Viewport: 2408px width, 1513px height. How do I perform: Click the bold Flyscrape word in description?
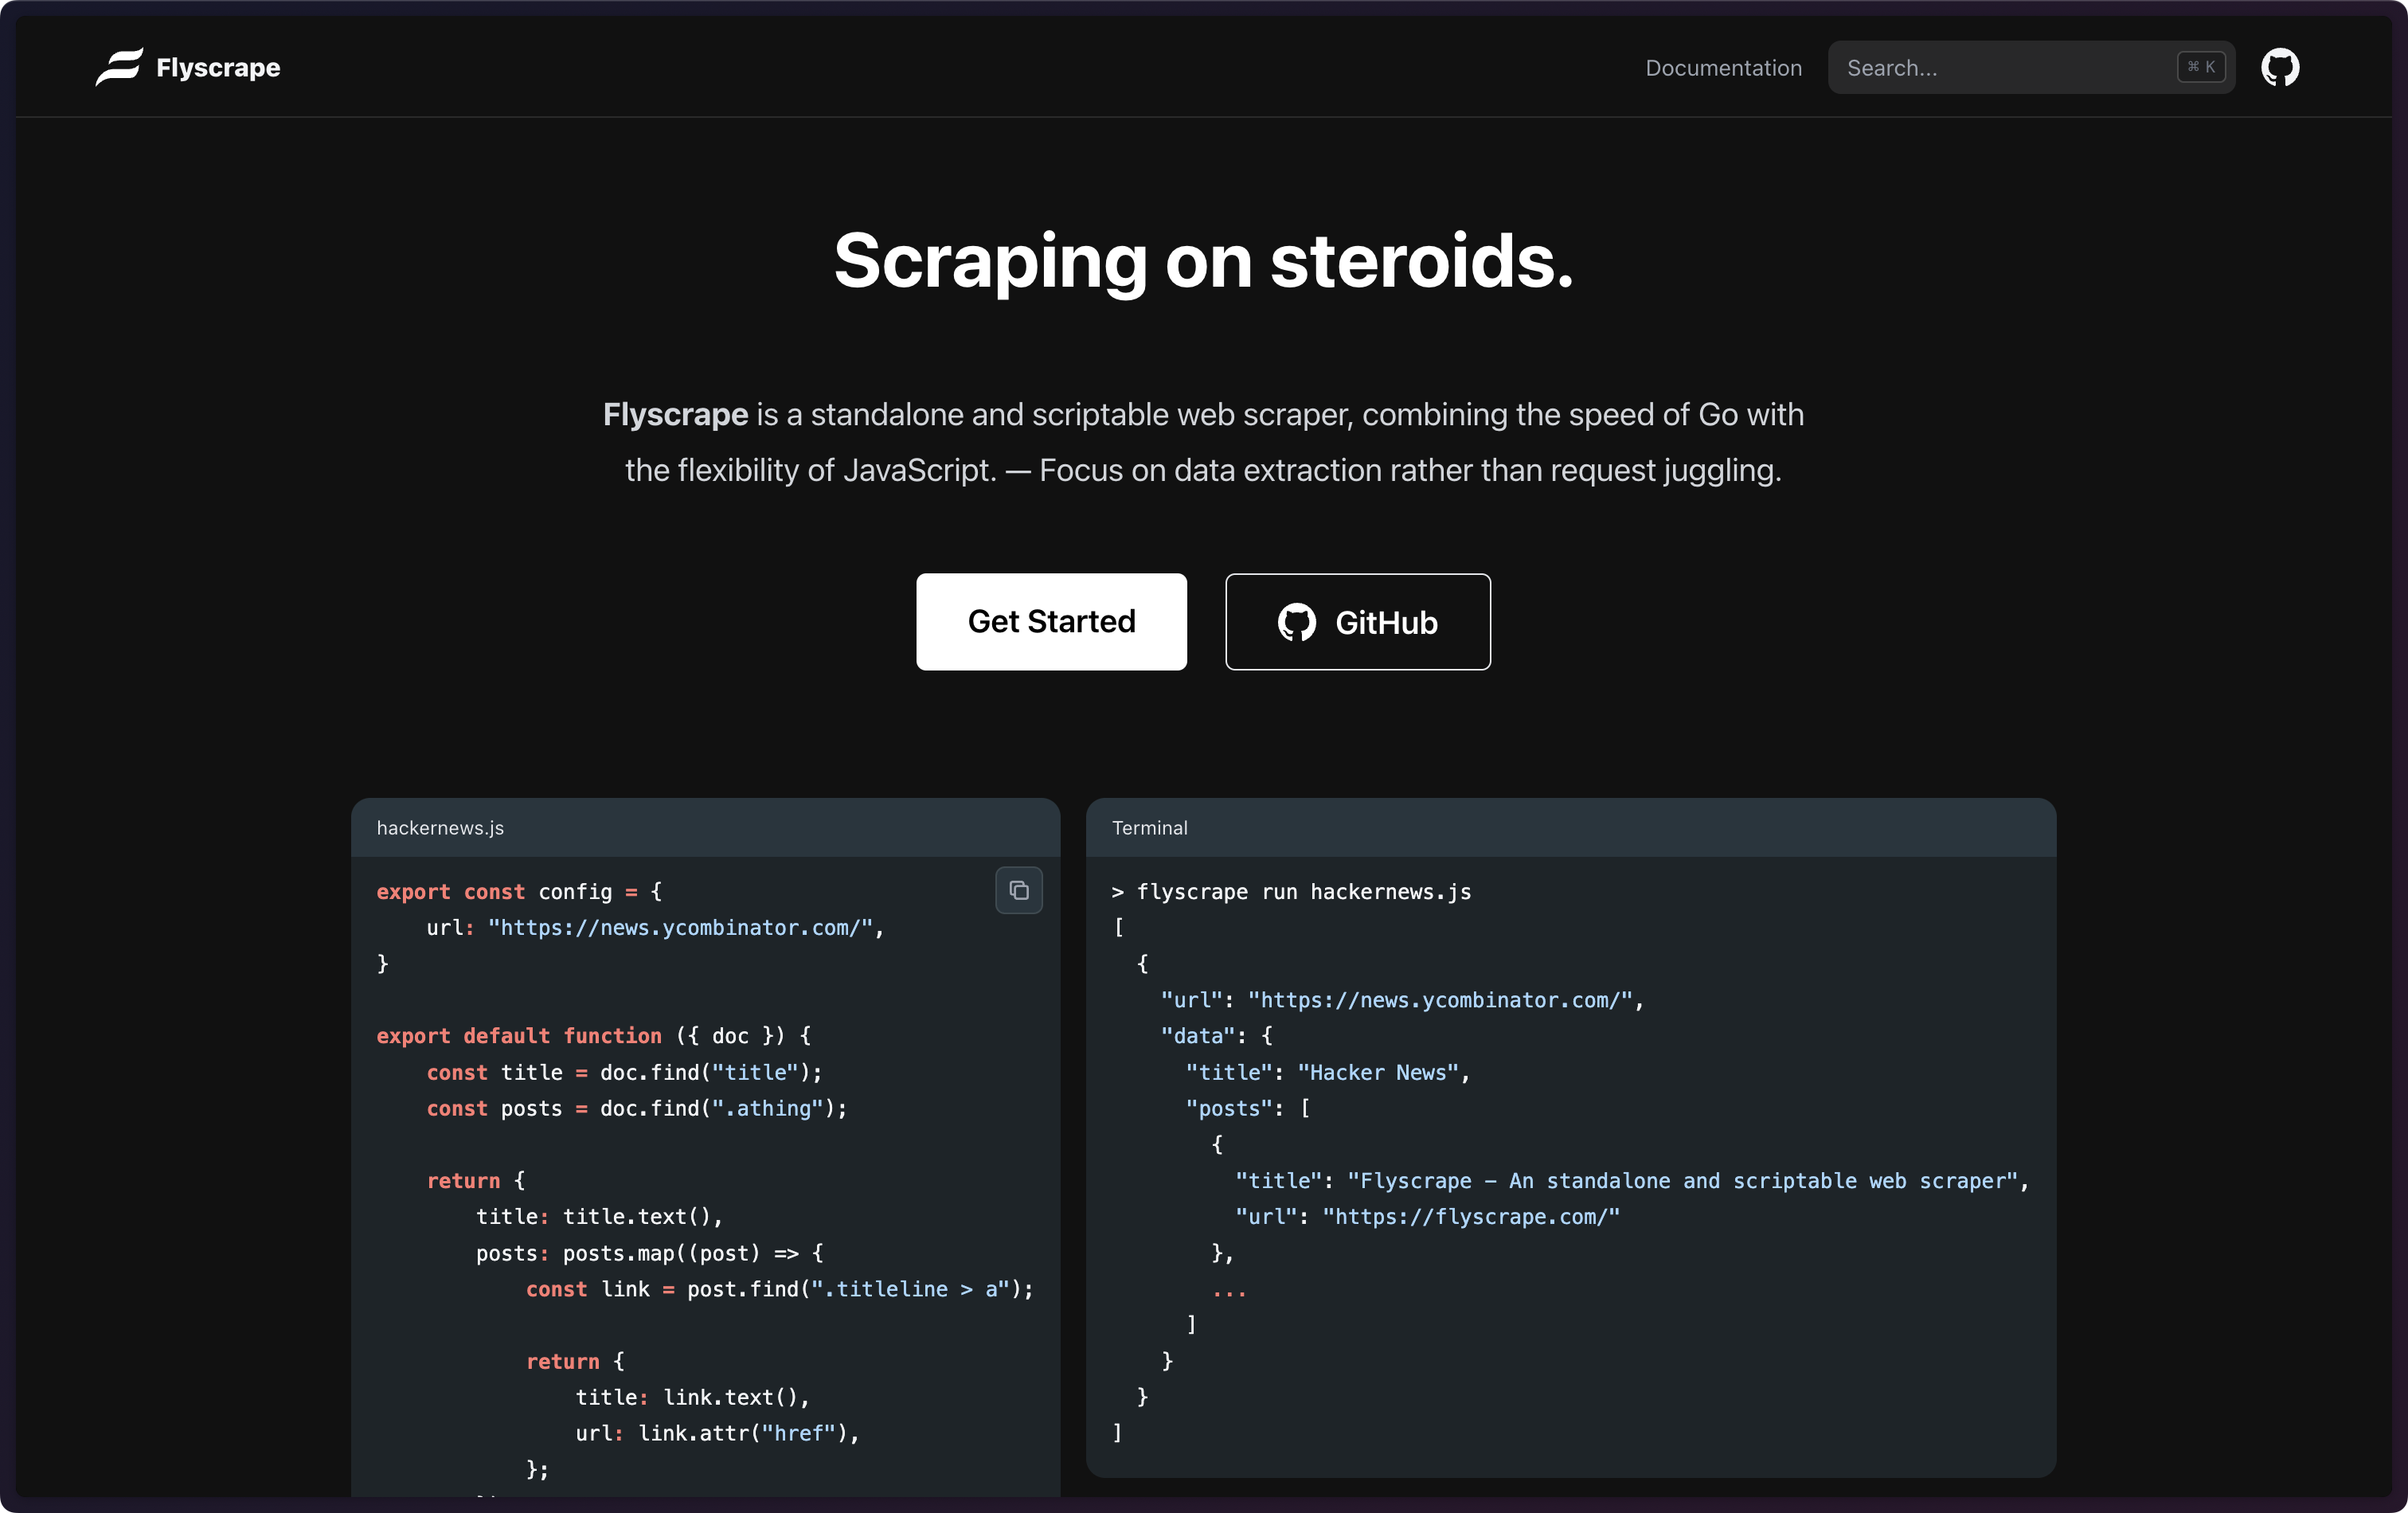[675, 414]
